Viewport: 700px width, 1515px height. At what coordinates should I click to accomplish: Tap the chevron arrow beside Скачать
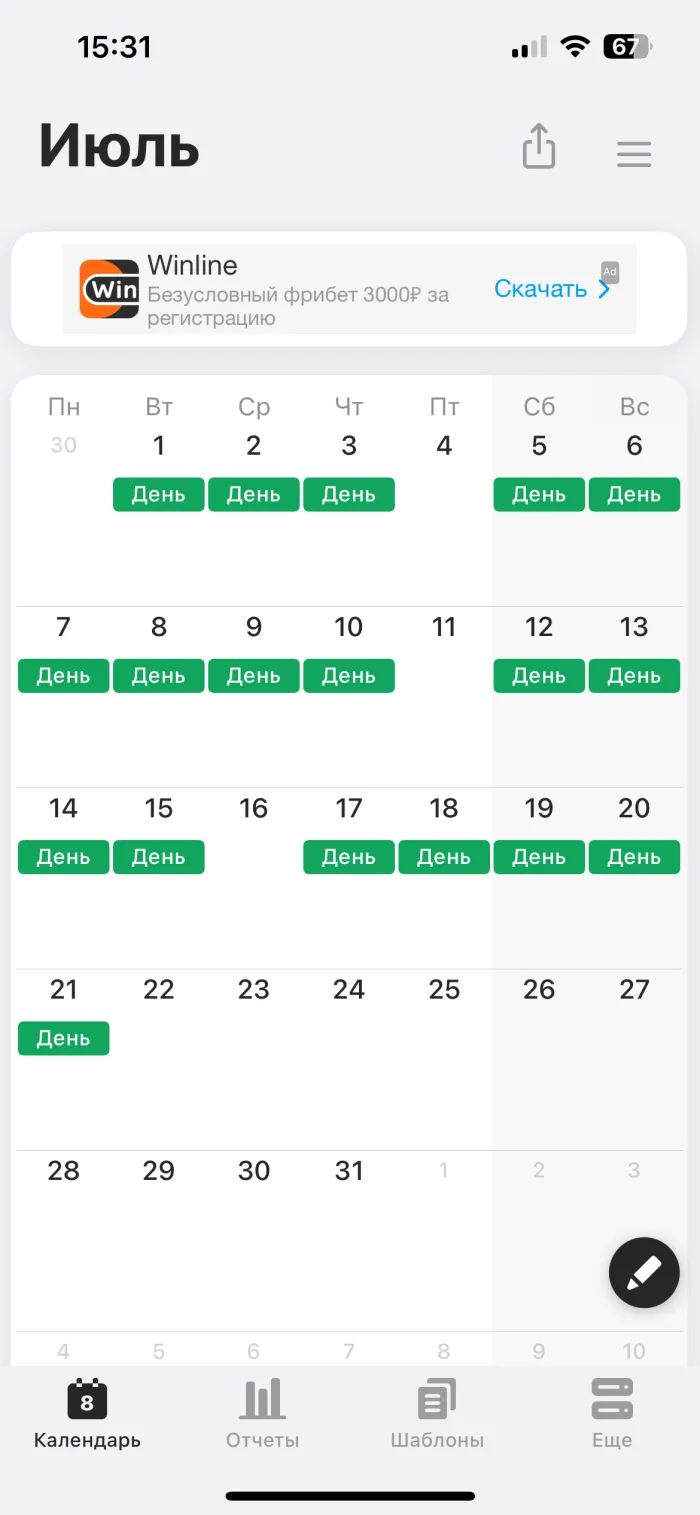click(604, 290)
